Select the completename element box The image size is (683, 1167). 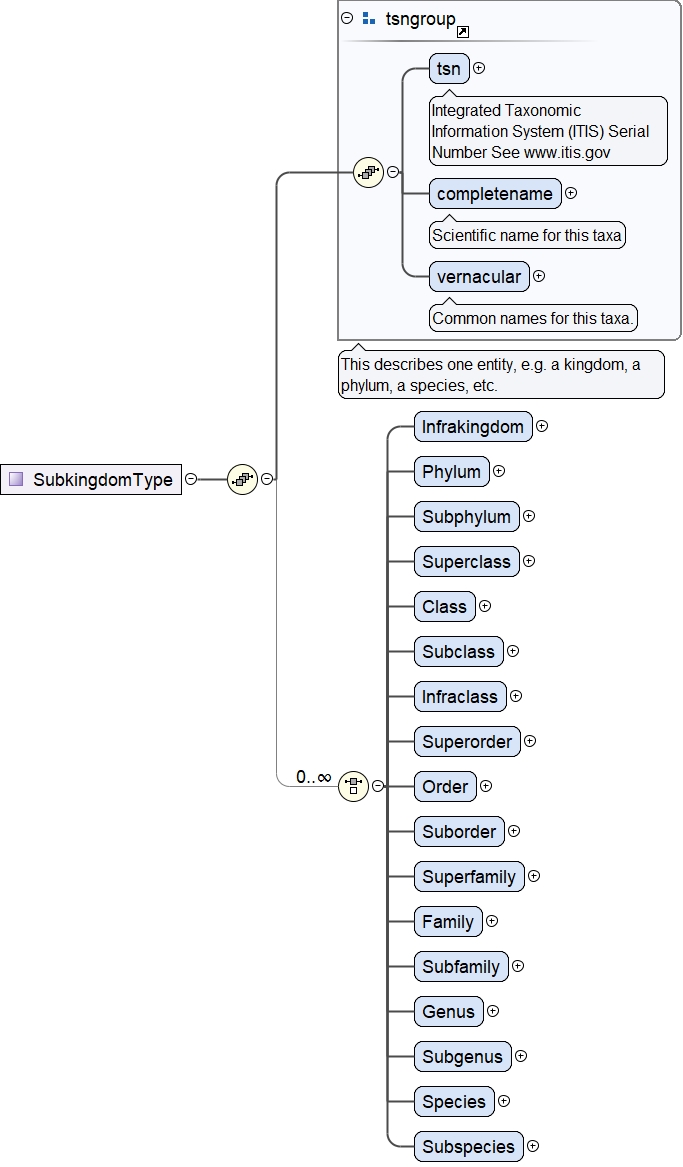(496, 194)
